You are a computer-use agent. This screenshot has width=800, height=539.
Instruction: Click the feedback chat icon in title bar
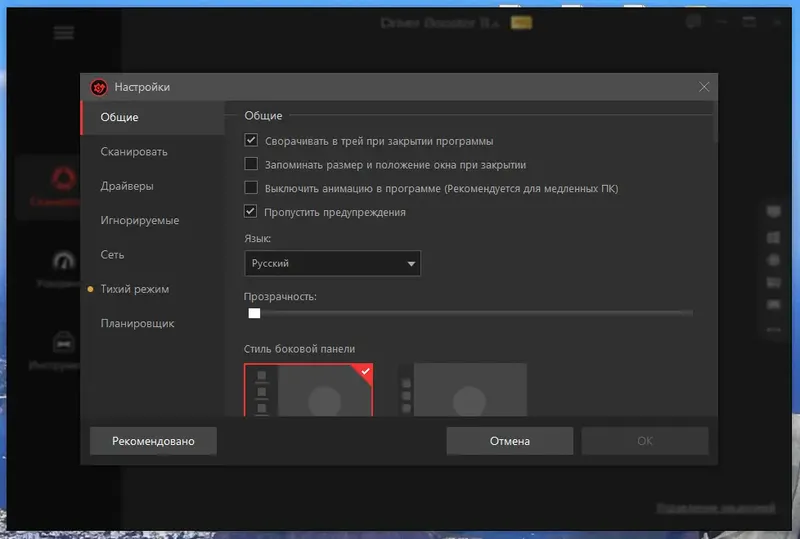tap(693, 22)
